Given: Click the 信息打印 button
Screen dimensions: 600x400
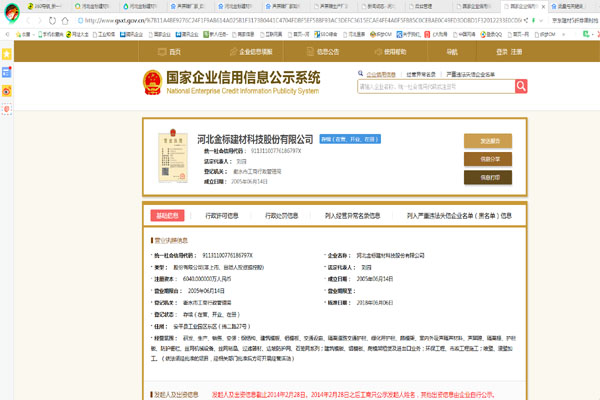Looking at the screenshot, I should coord(488,177).
